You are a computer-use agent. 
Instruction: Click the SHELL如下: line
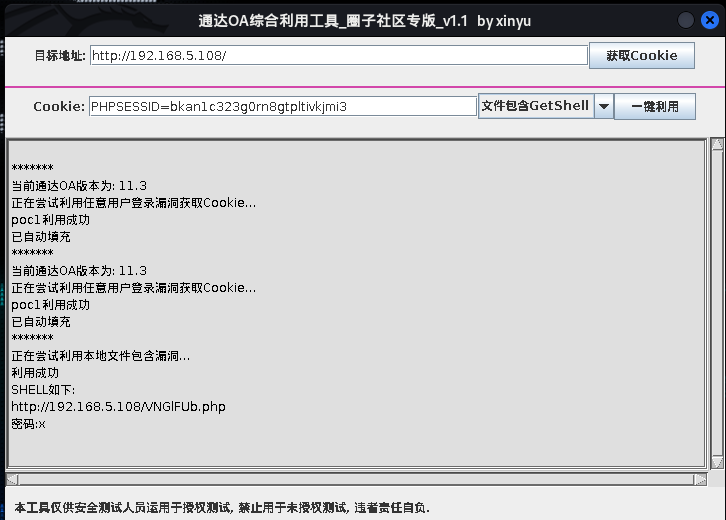[43, 390]
